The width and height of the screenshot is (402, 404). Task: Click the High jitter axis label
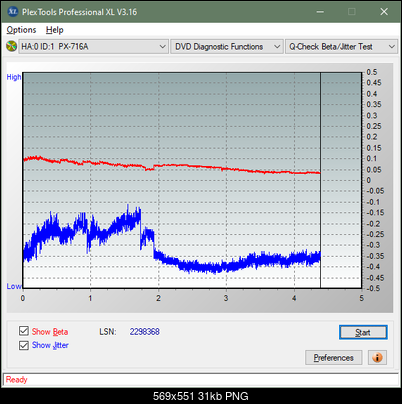point(14,77)
